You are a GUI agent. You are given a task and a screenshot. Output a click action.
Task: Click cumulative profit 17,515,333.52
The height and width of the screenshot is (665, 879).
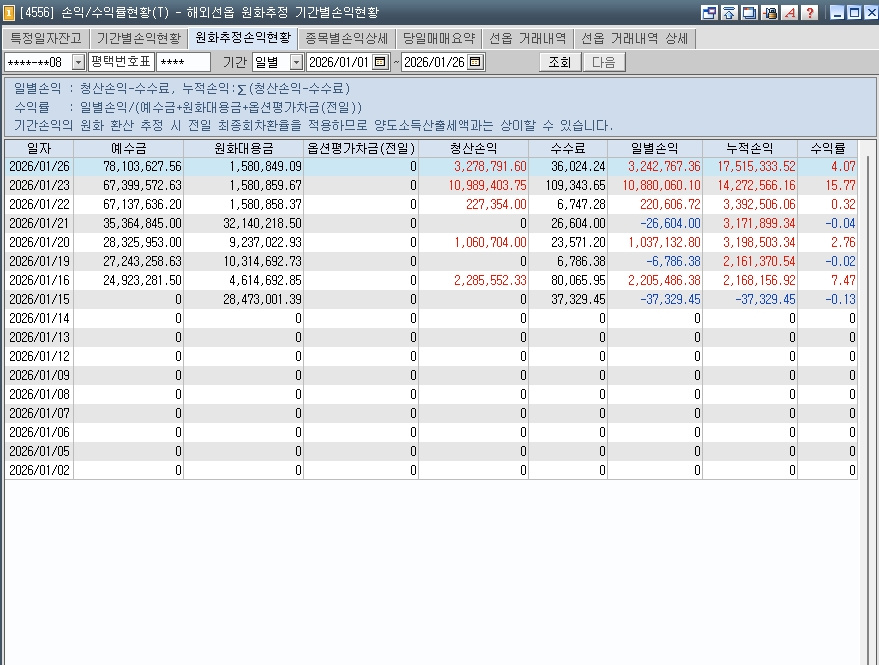[x=756, y=167]
